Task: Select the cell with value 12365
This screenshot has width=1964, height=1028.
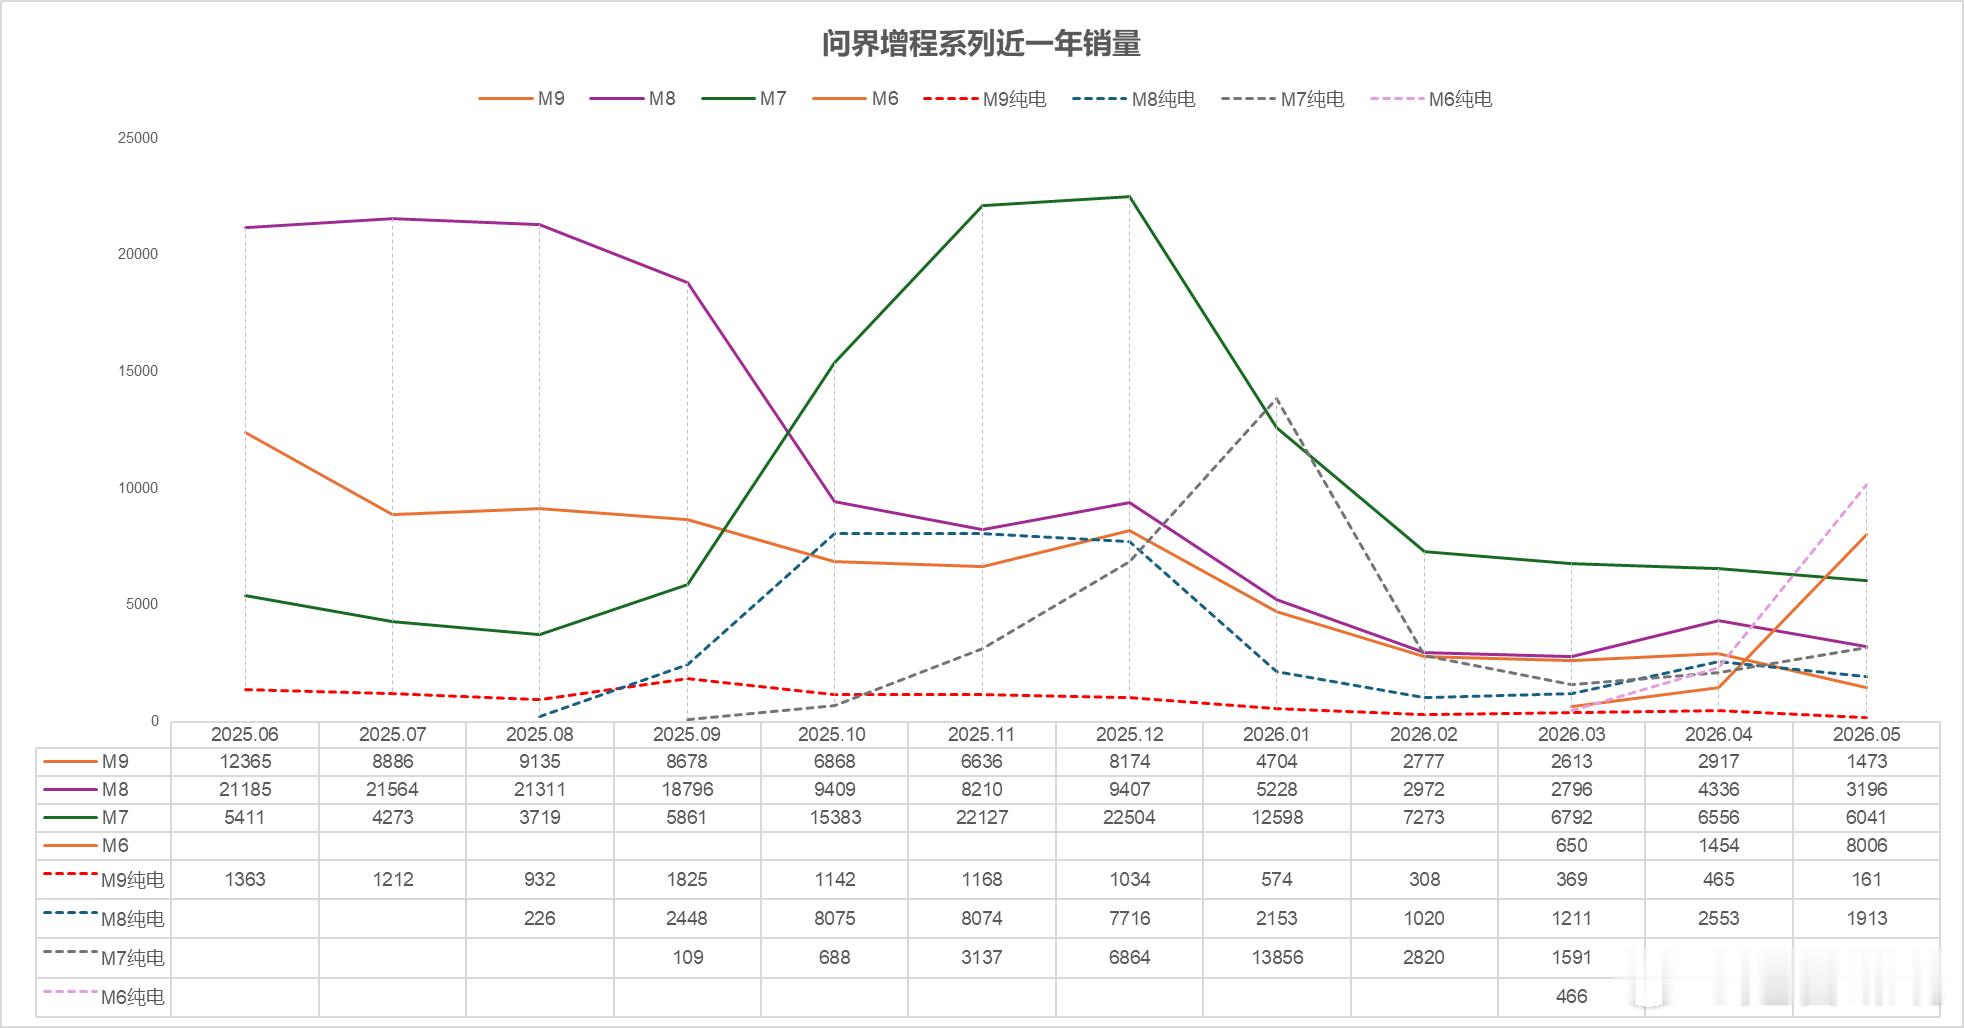Action: [245, 761]
